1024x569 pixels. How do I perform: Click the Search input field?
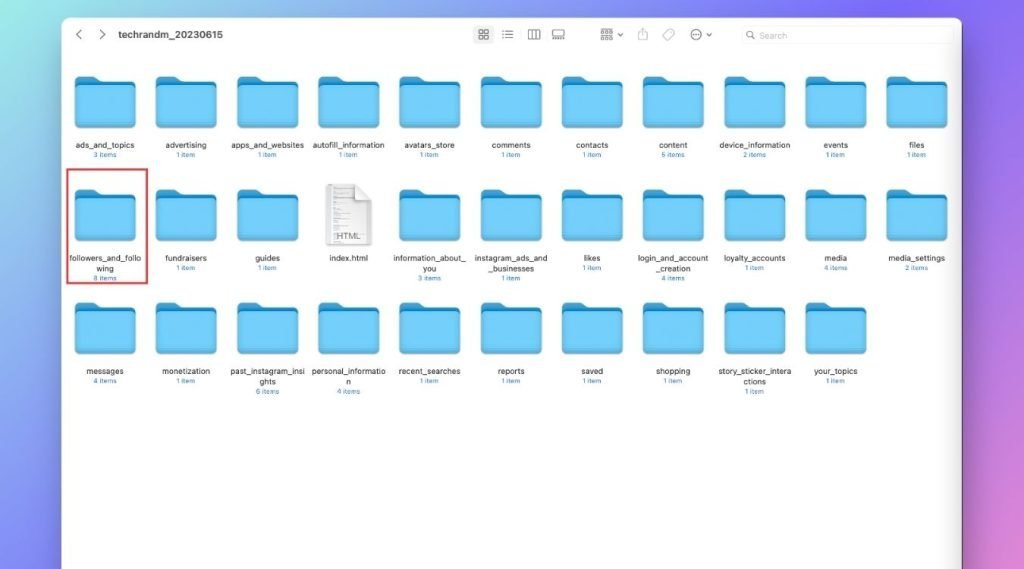[x=850, y=35]
